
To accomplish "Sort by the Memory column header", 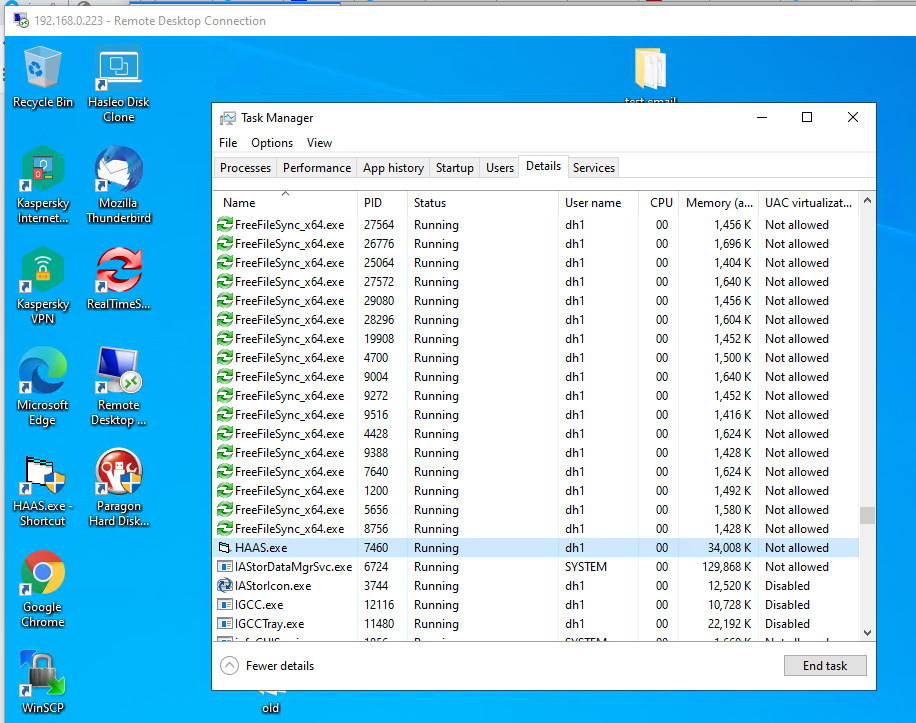I will [719, 203].
